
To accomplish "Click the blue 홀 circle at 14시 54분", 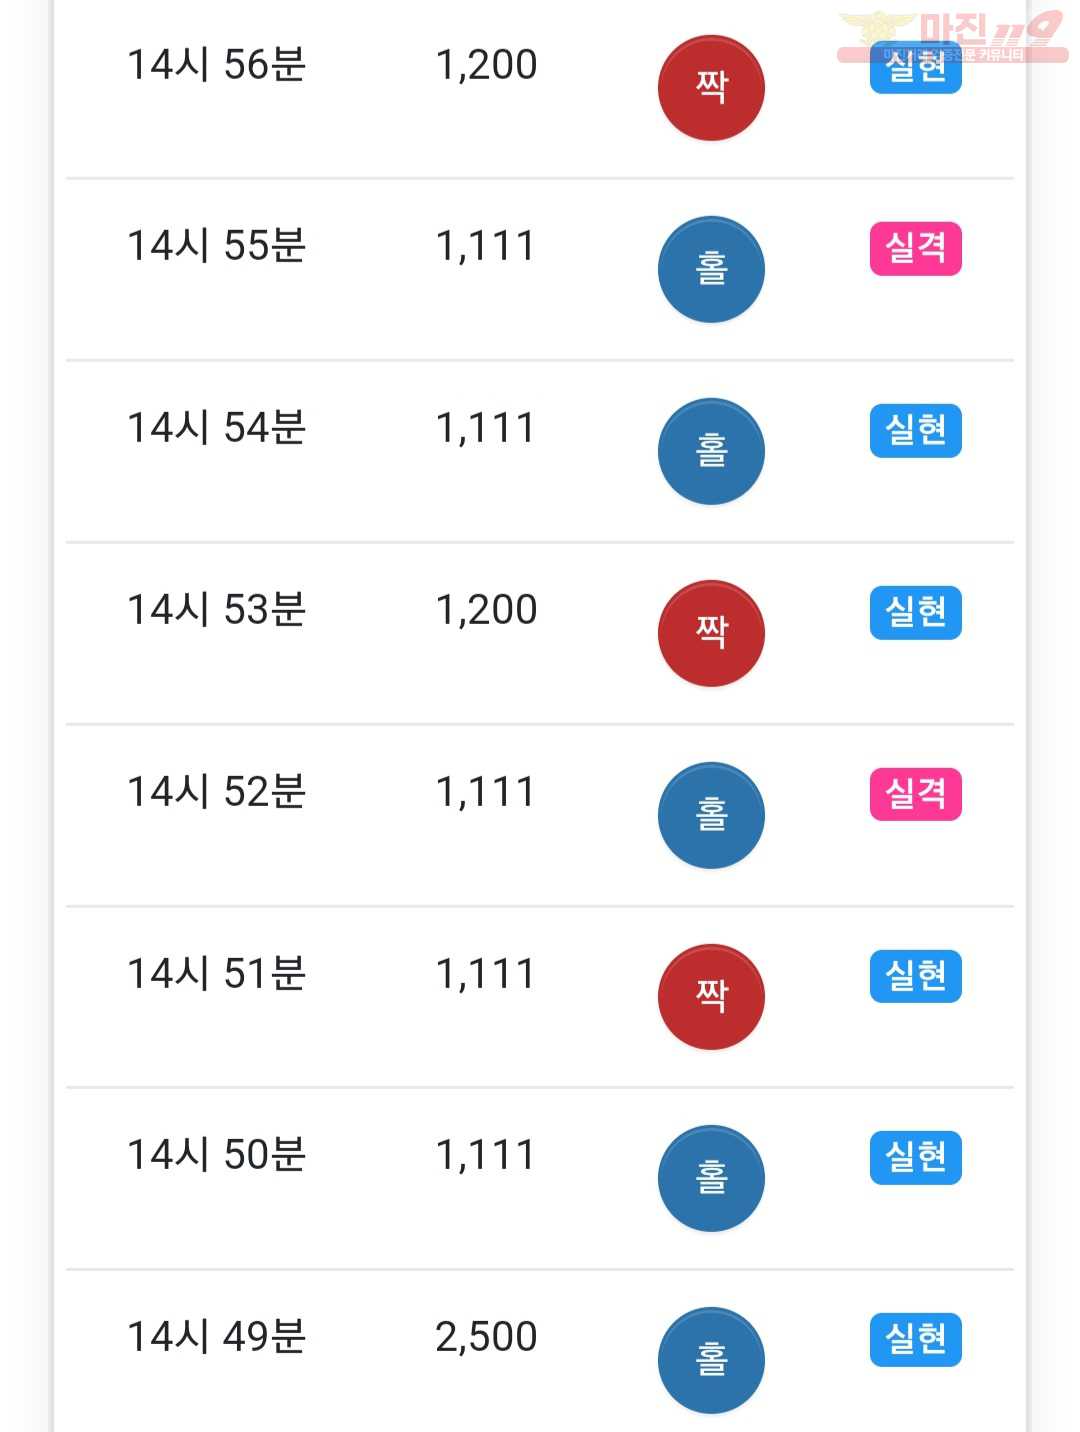I will [711, 452].
